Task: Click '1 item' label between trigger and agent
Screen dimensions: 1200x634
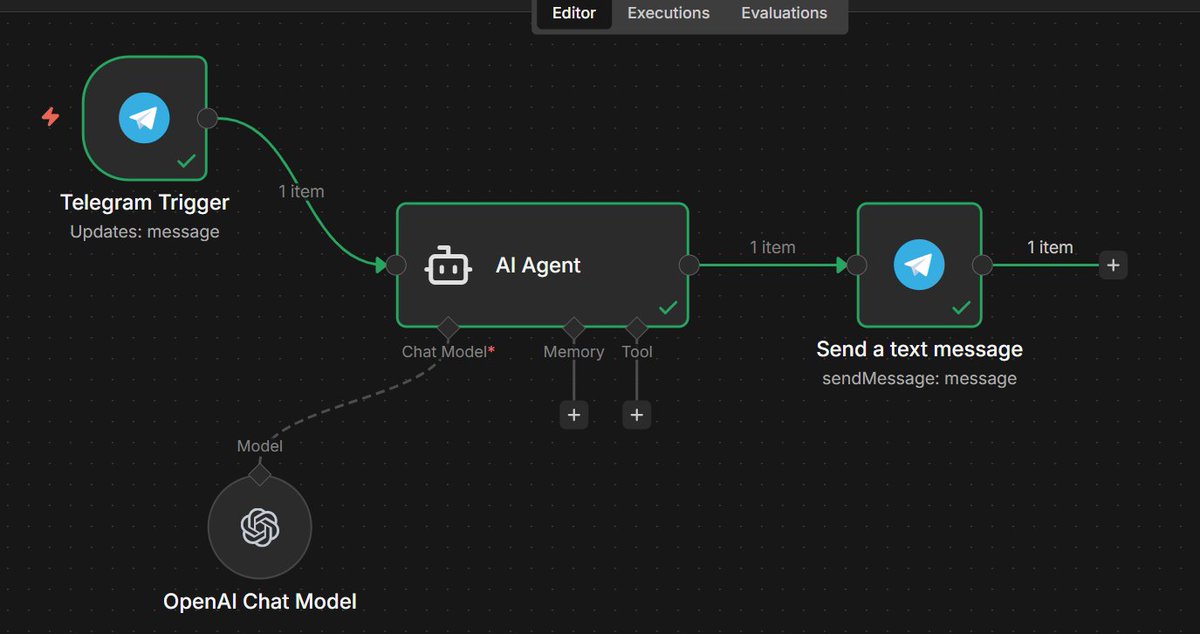Action: click(x=301, y=191)
